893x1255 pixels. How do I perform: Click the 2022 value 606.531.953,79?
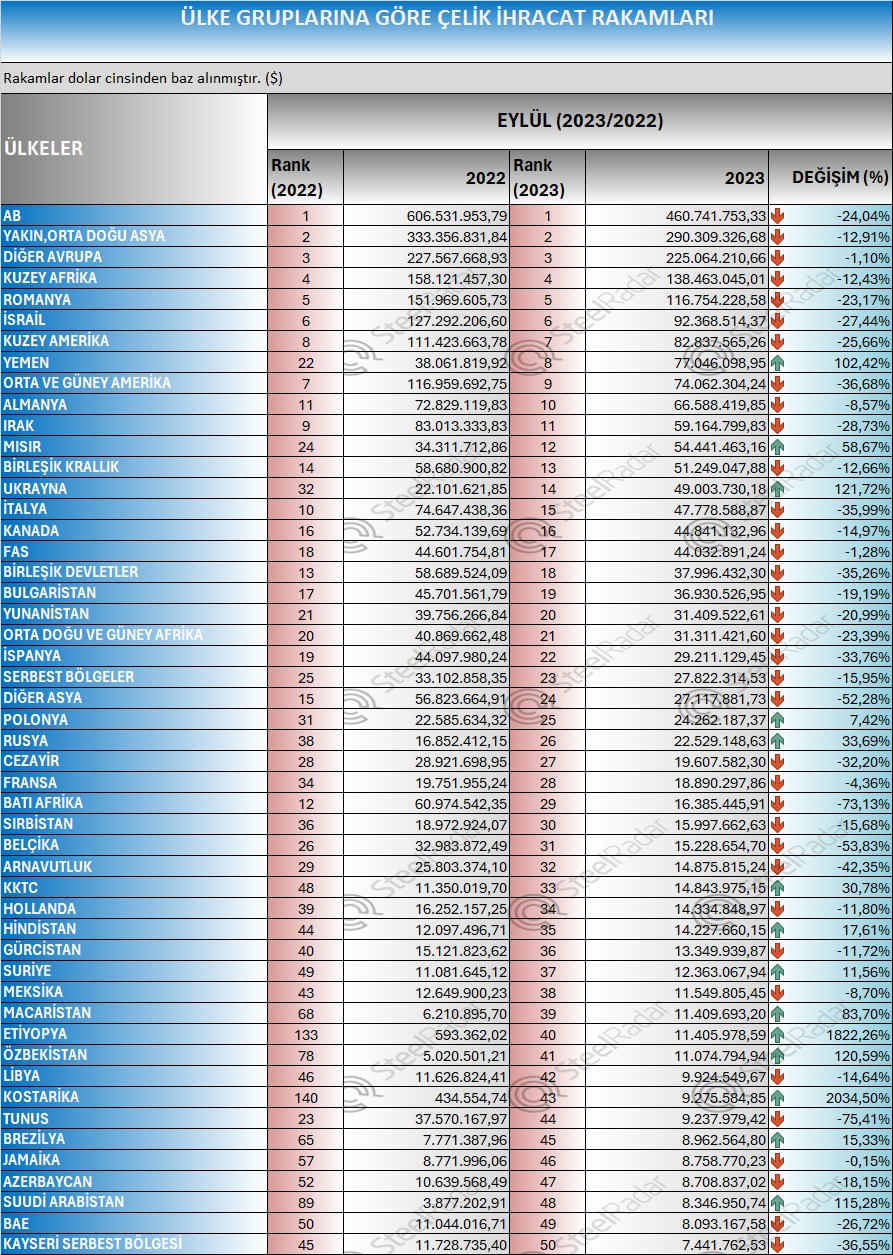[x=457, y=215]
